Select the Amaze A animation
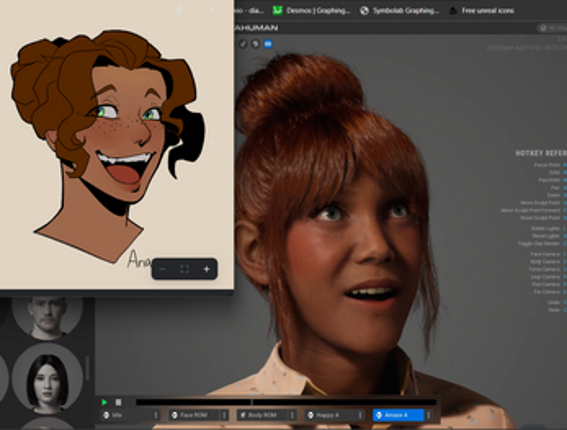 pos(398,415)
